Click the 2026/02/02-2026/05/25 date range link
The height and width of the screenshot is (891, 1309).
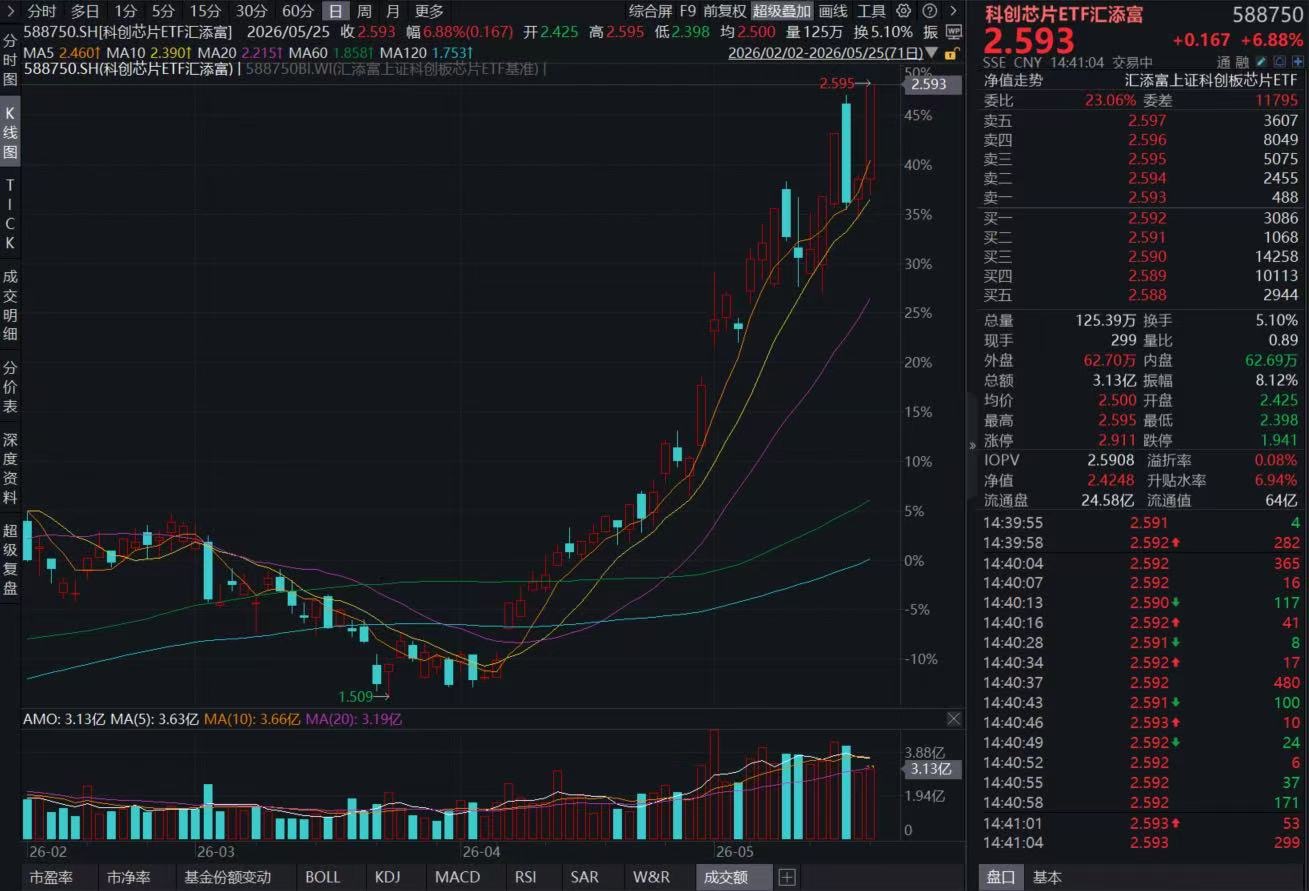click(x=825, y=52)
